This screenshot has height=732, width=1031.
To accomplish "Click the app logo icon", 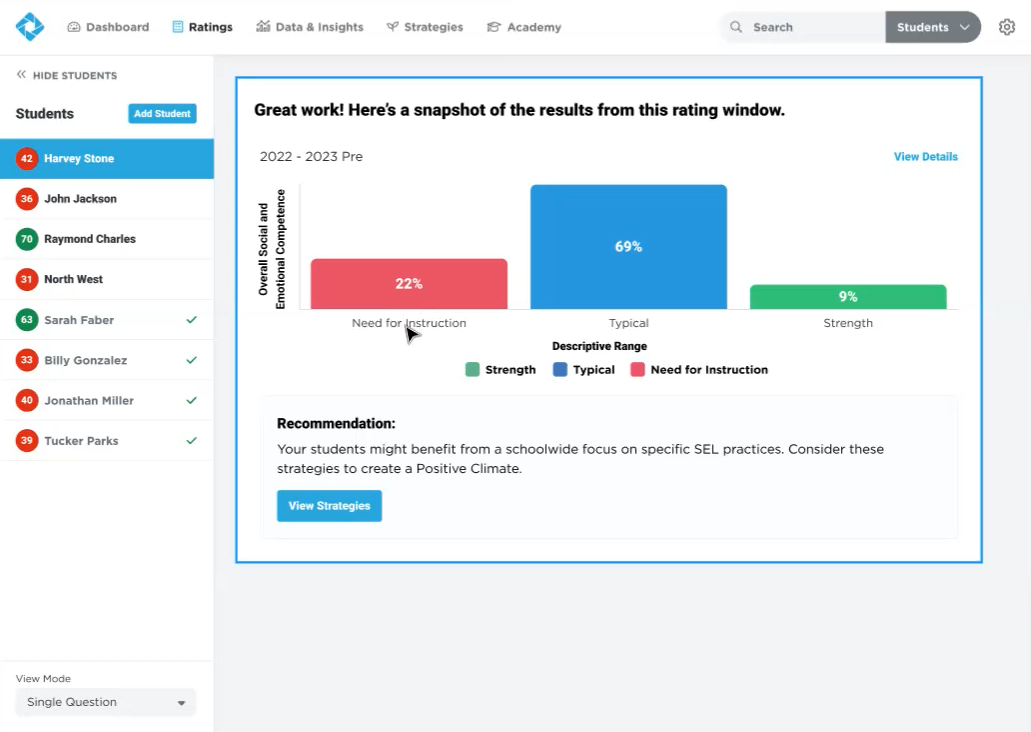I will pos(30,27).
